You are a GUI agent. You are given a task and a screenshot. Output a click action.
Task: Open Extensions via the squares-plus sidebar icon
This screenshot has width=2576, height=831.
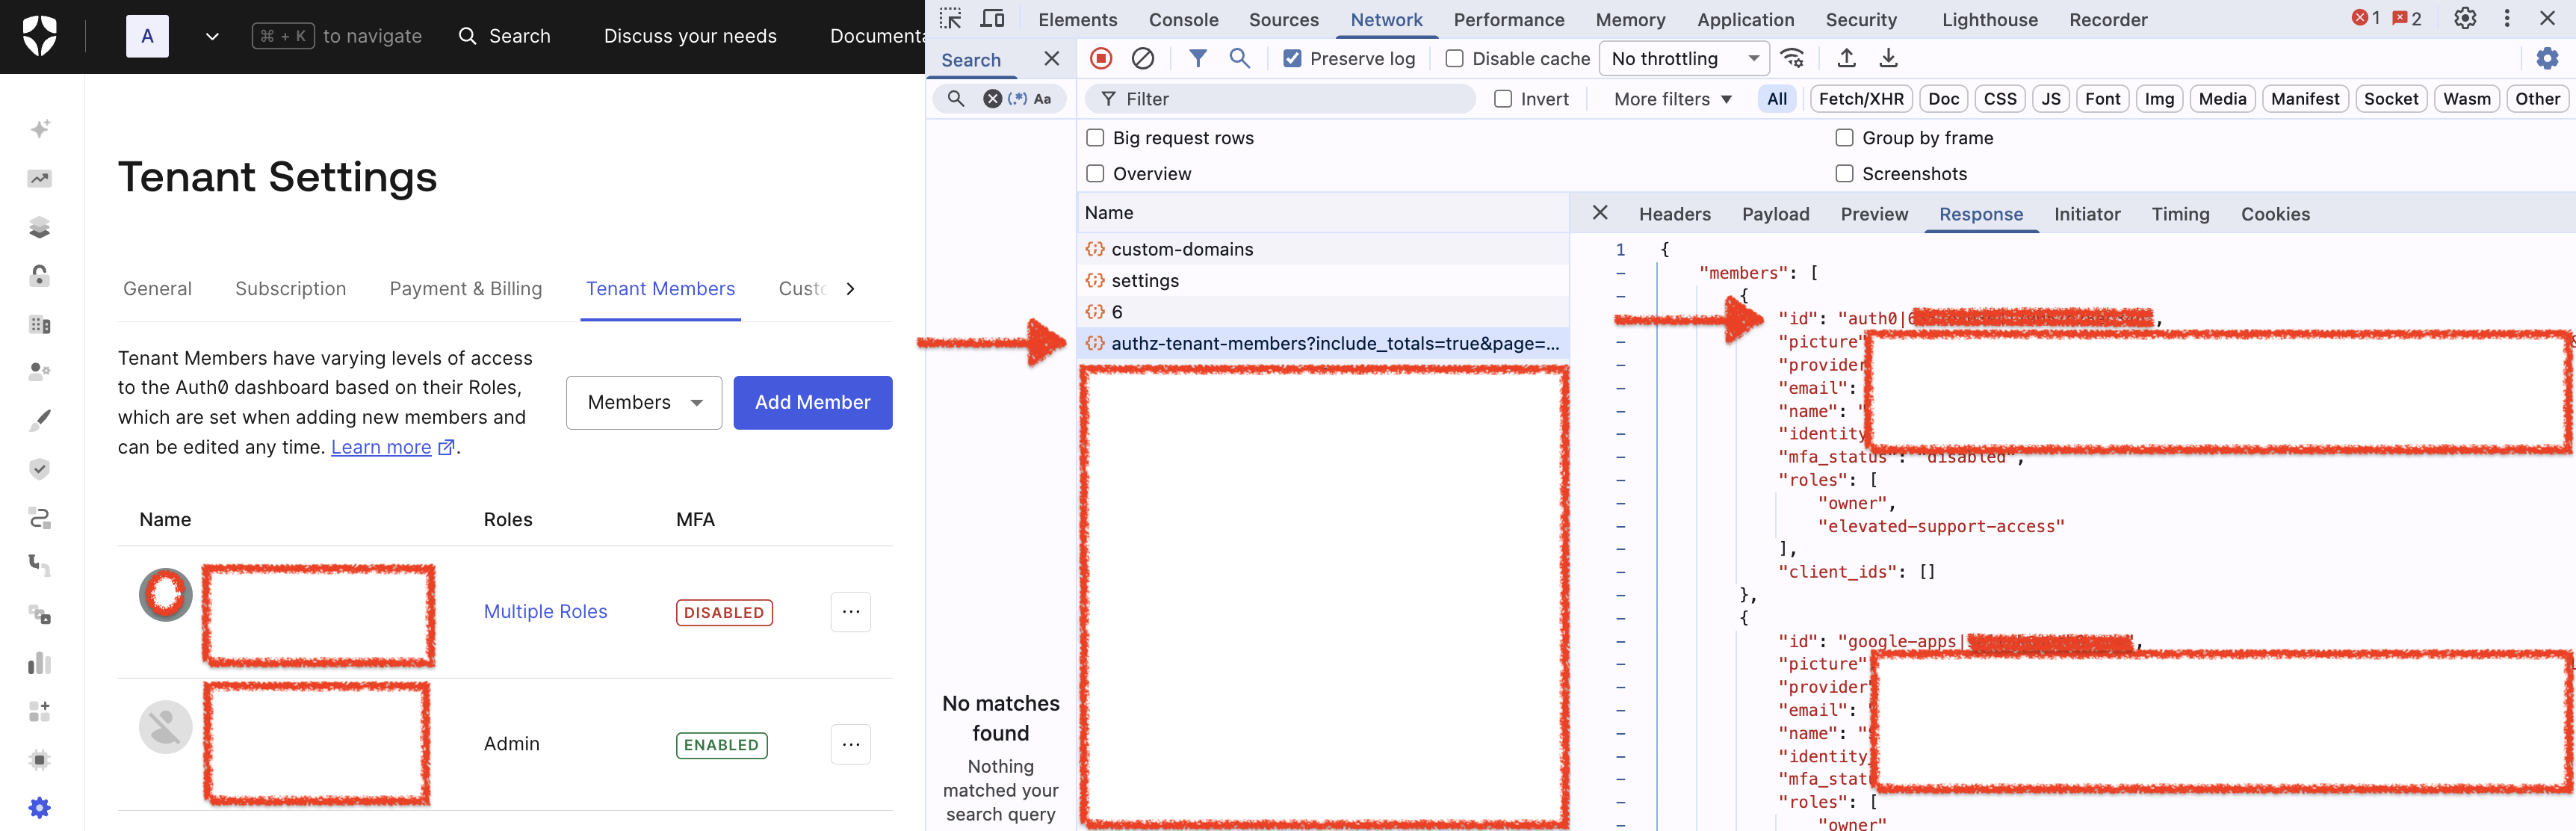click(40, 711)
